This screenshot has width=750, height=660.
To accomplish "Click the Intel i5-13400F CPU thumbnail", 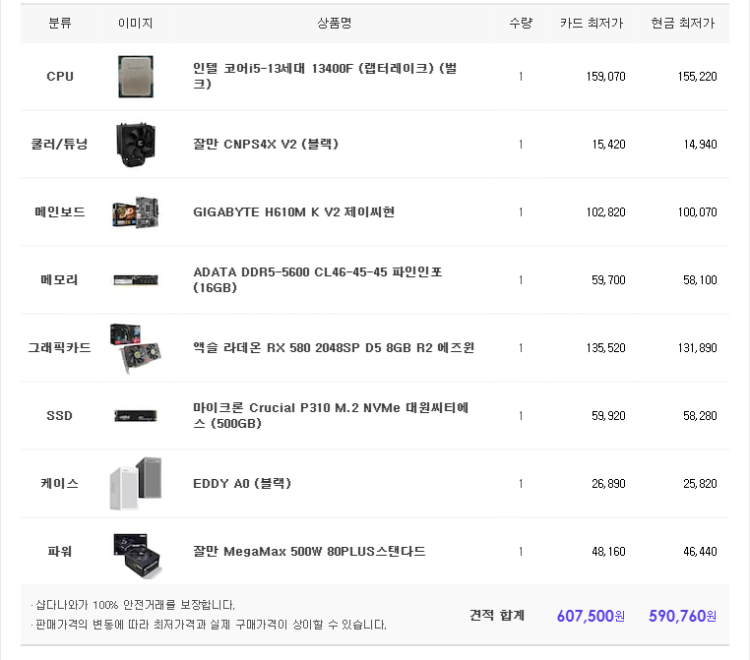I will click(136, 77).
